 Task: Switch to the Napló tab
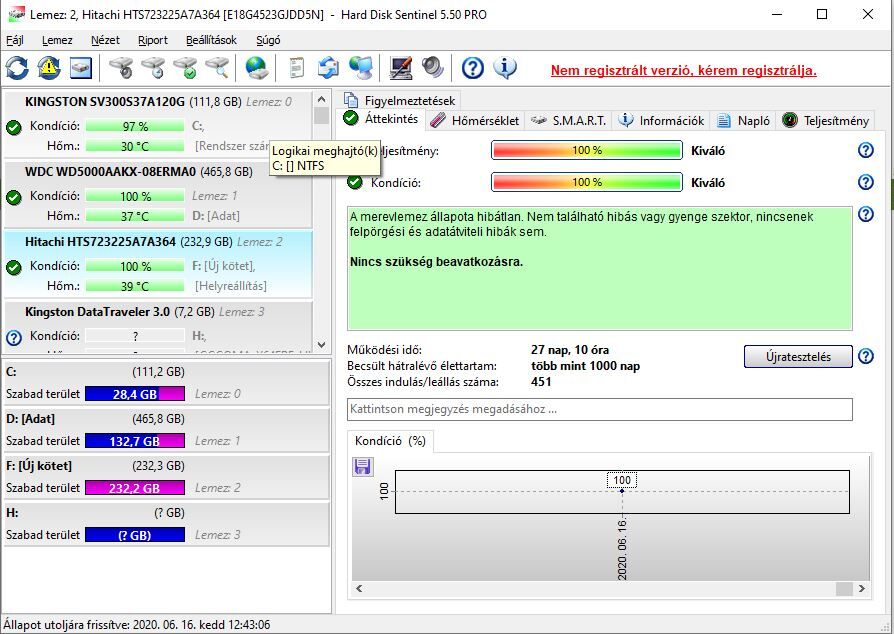(744, 120)
